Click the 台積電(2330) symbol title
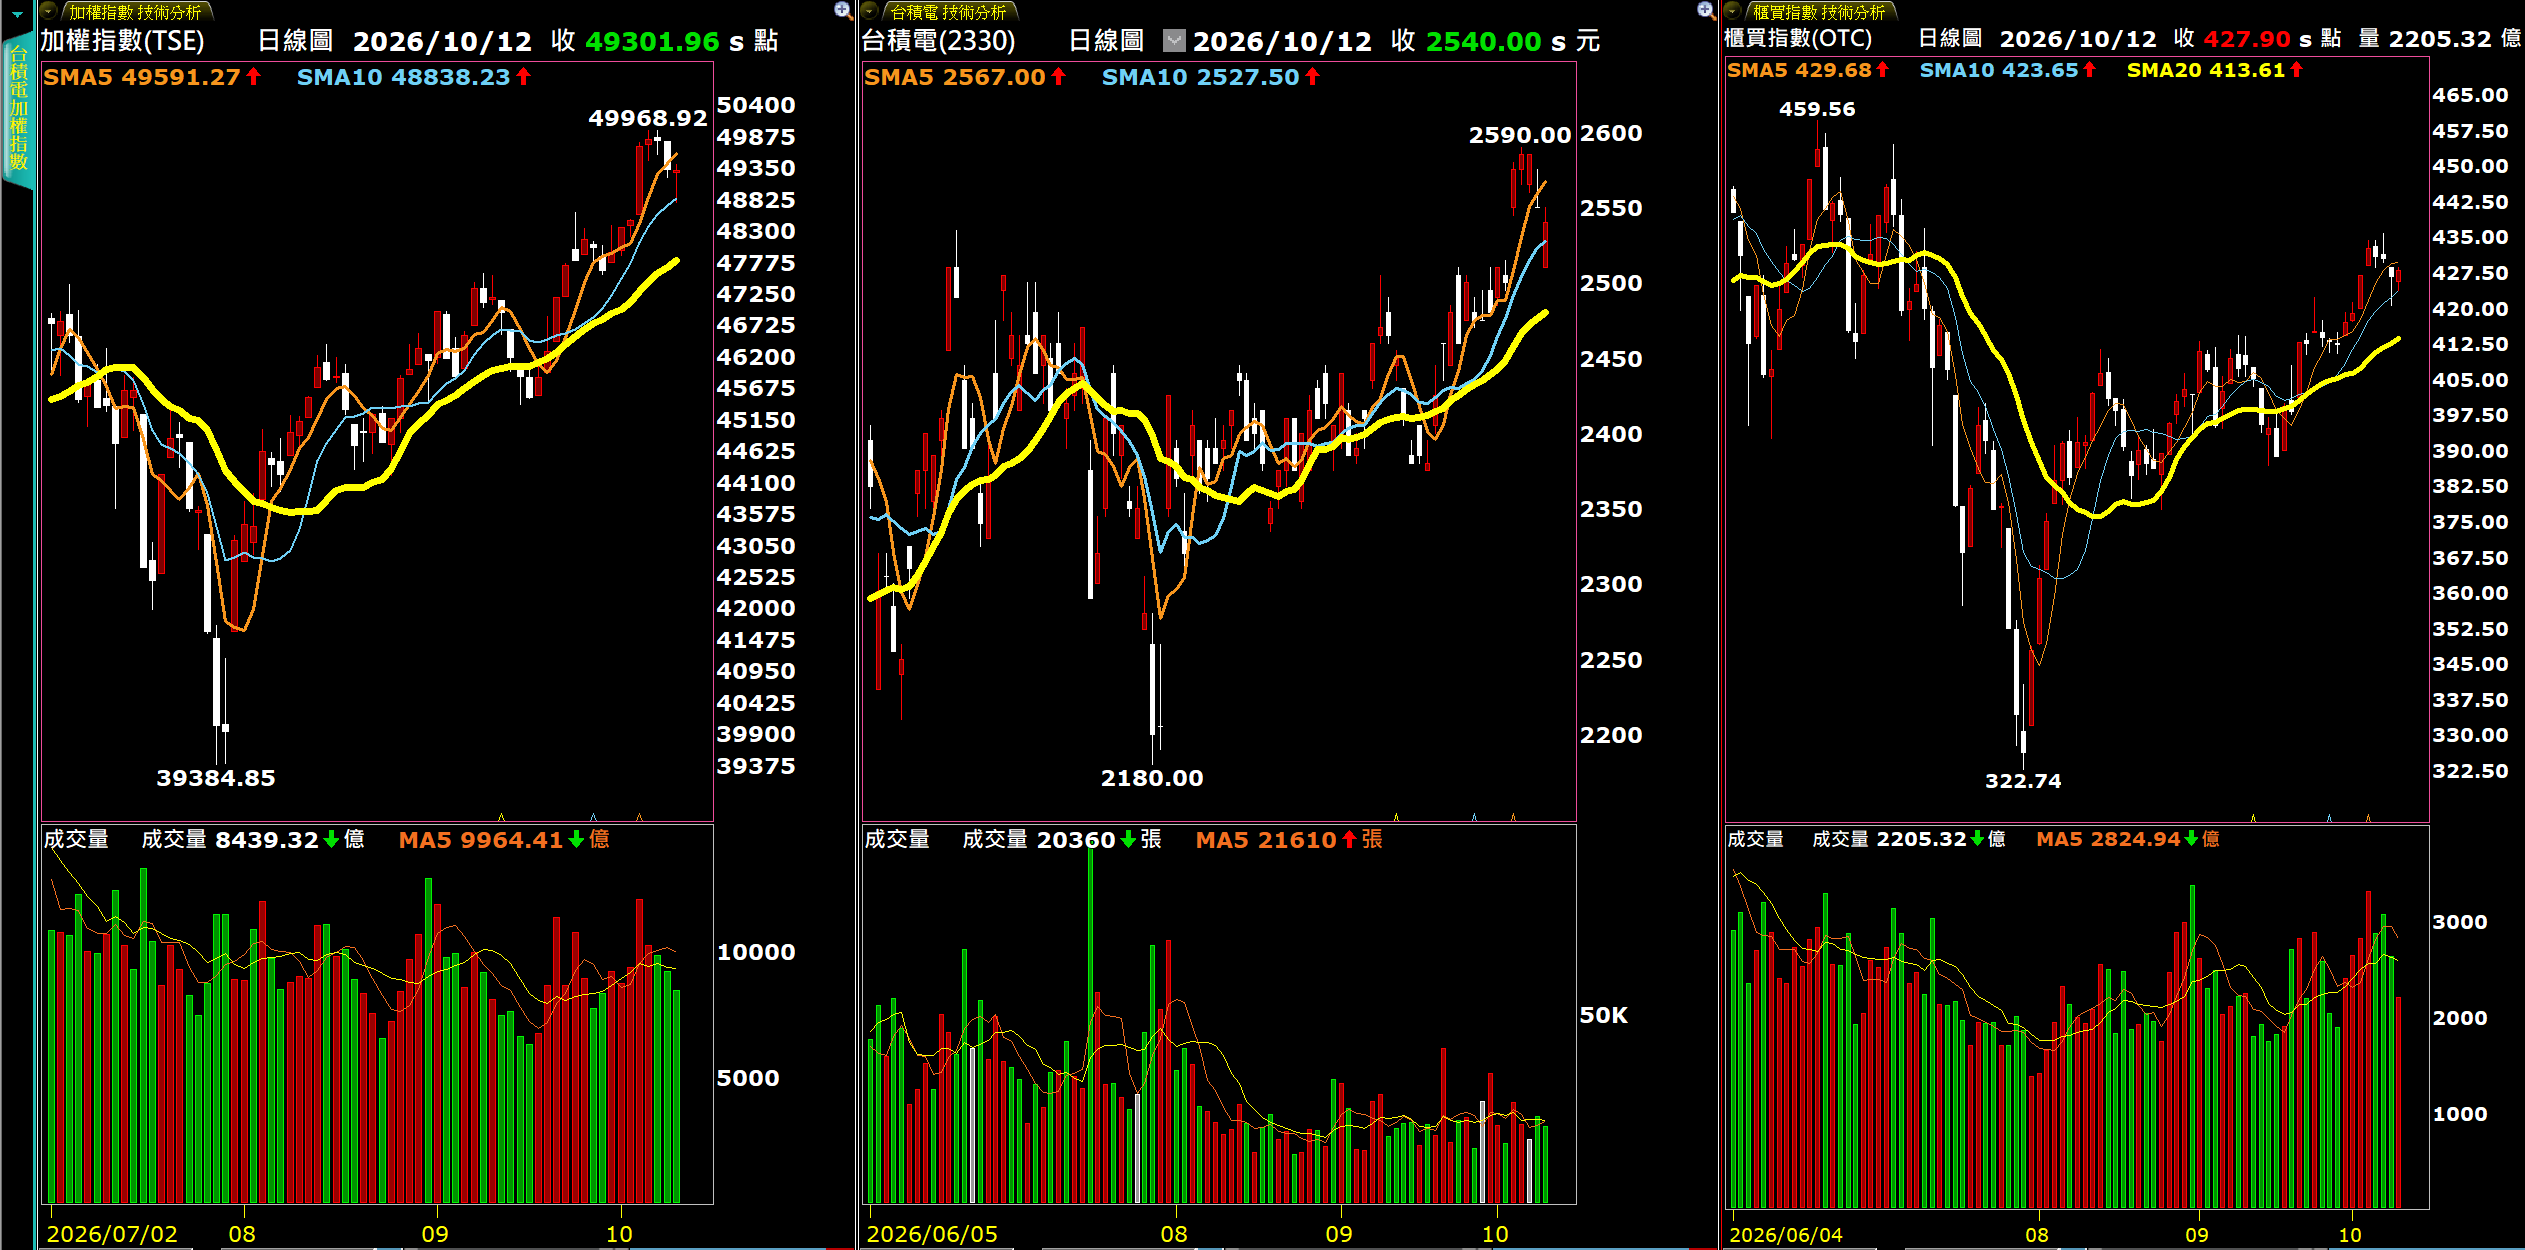The image size is (2525, 1250). 938,41
